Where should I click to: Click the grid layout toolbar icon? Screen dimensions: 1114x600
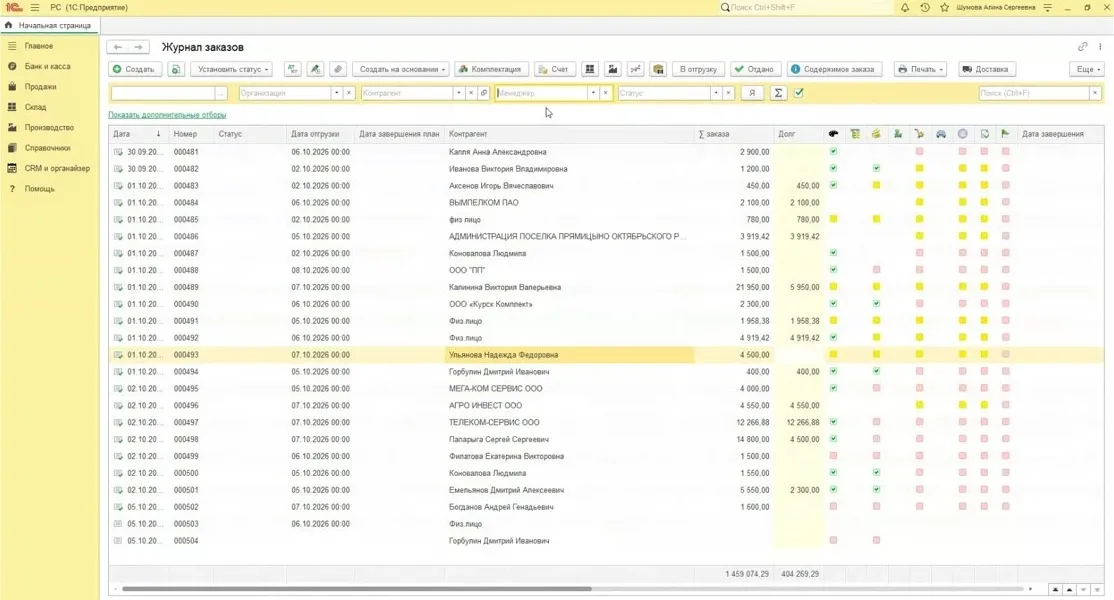tap(590, 69)
